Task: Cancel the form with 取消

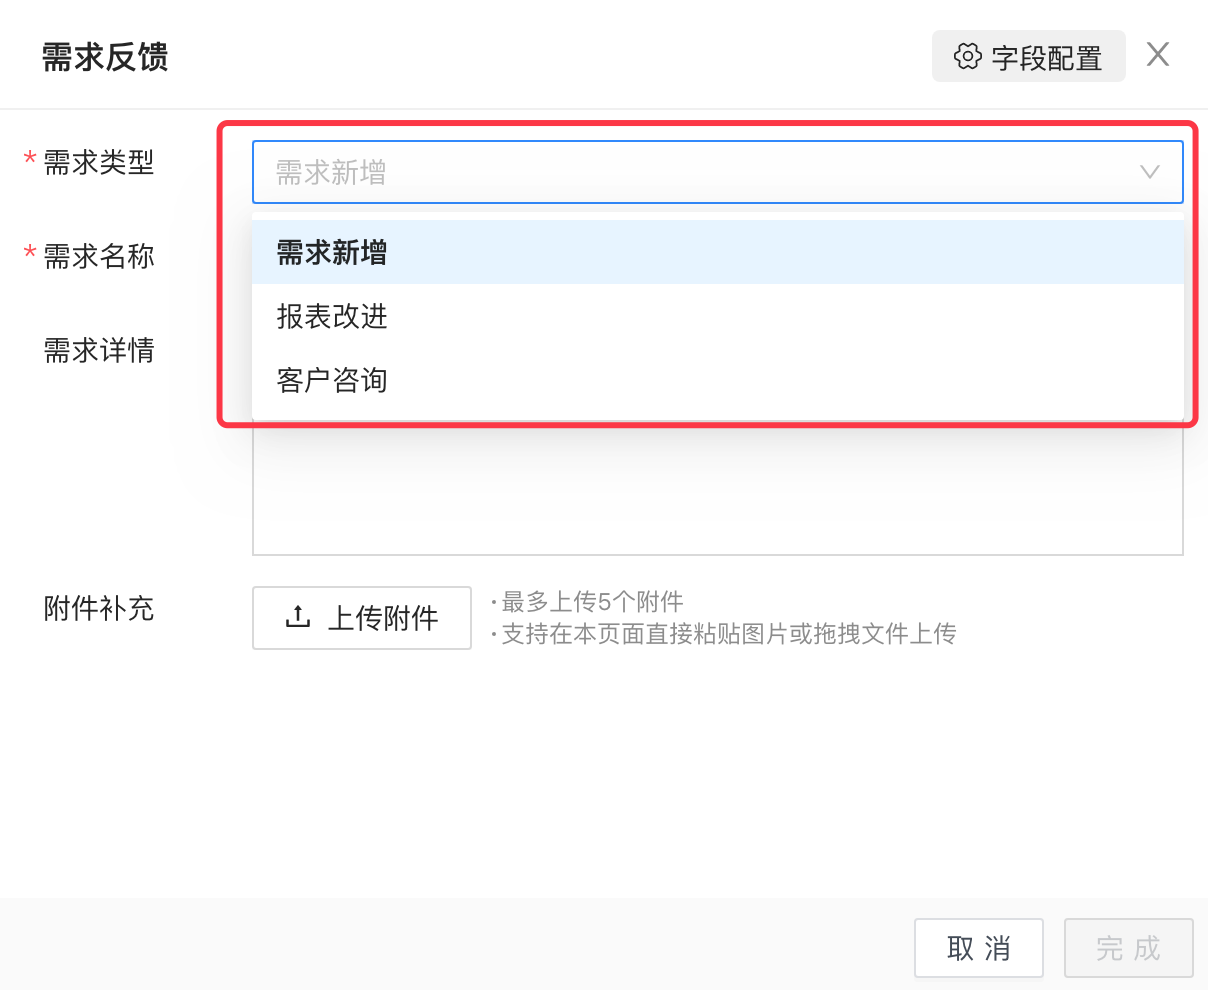Action: 978,948
